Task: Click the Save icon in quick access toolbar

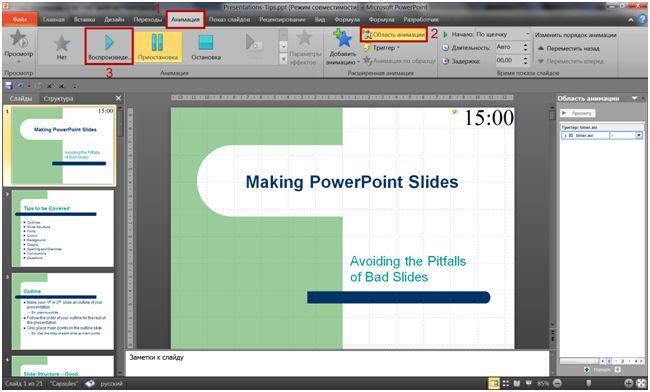Action: 8,86
